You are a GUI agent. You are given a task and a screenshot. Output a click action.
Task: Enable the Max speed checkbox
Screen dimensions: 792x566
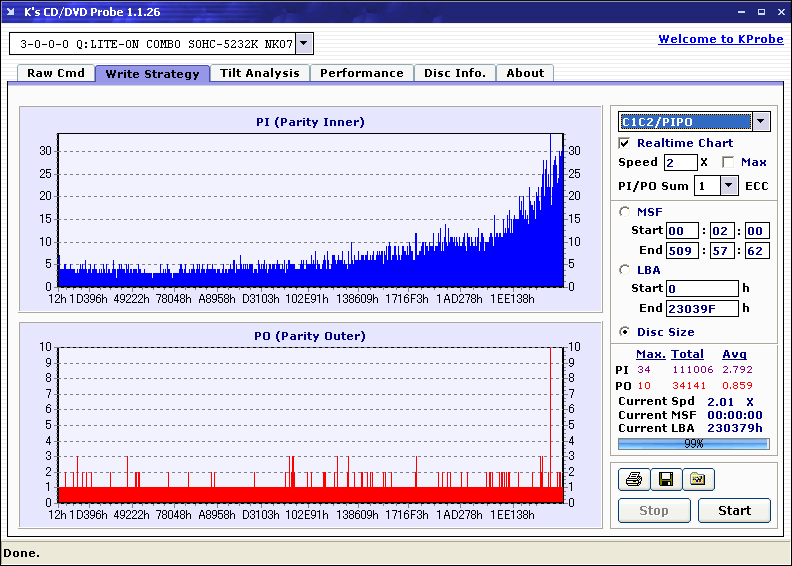(x=728, y=162)
